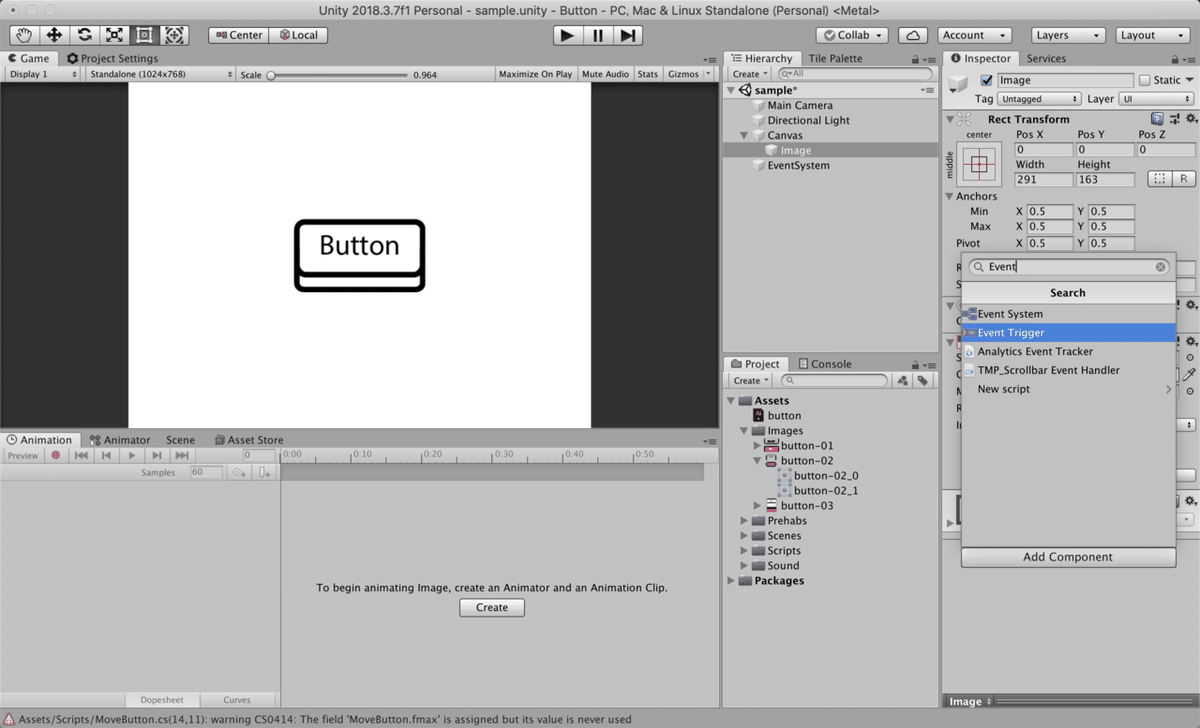This screenshot has height=728, width=1200.
Task: Play the animation clip
Action: coord(131,456)
